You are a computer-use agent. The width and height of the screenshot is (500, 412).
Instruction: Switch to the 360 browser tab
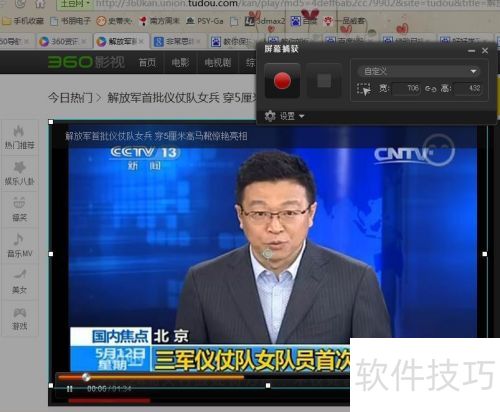point(63,42)
